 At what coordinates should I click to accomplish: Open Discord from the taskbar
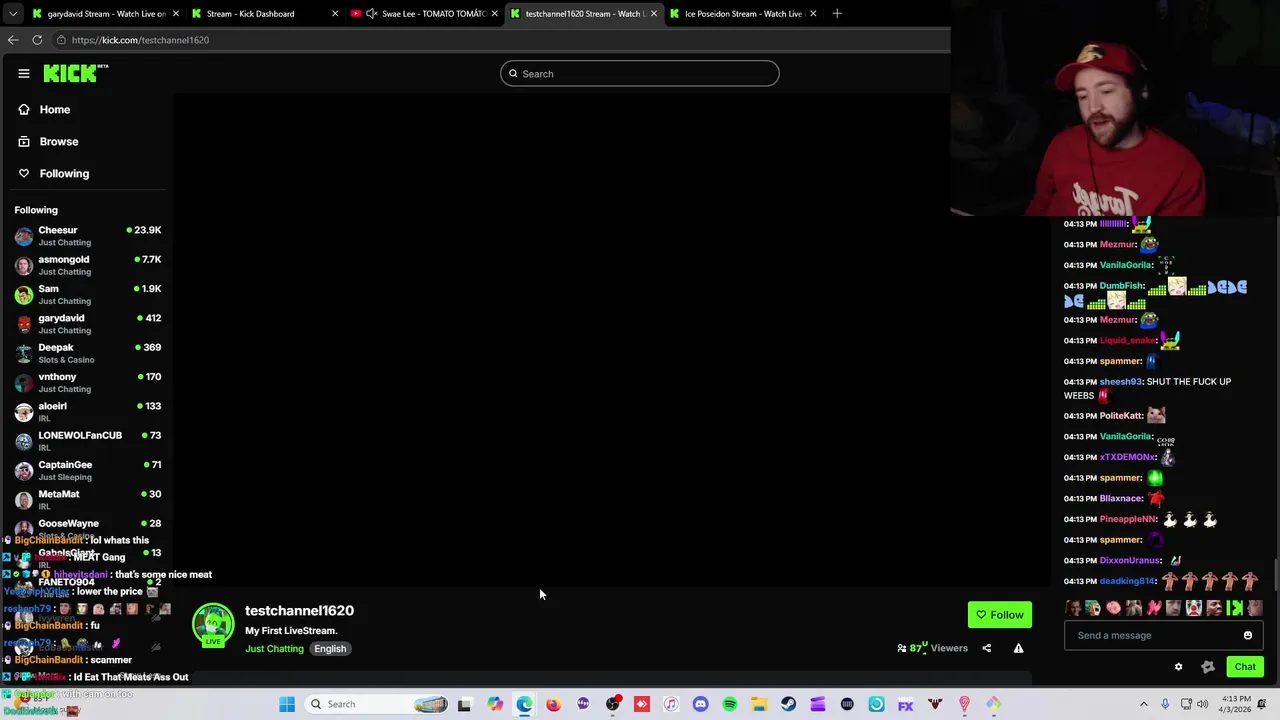point(700,704)
